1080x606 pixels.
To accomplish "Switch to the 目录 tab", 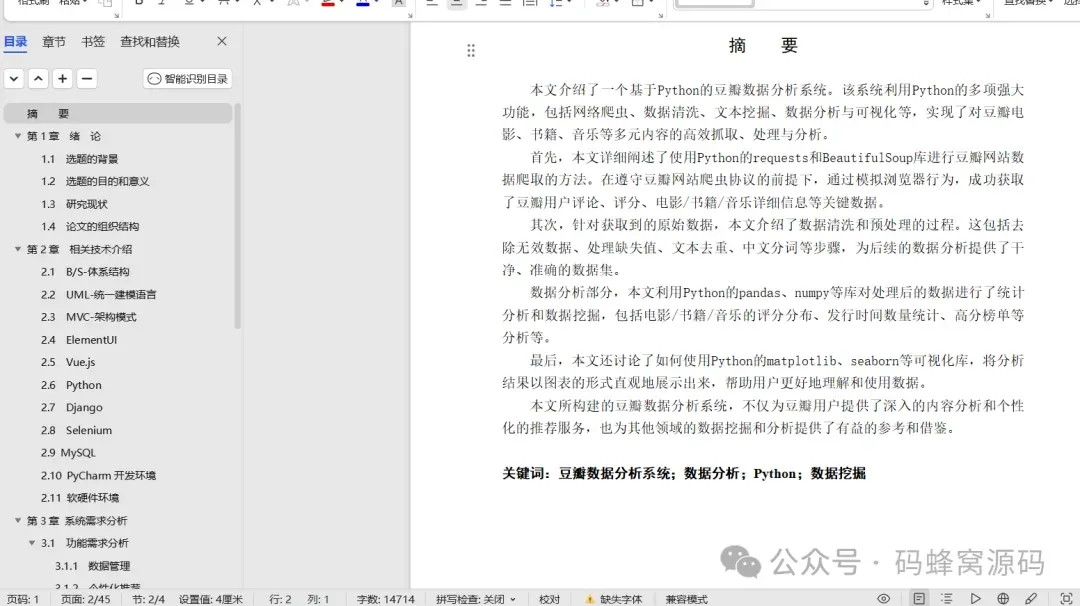I will pyautogui.click(x=15, y=41).
